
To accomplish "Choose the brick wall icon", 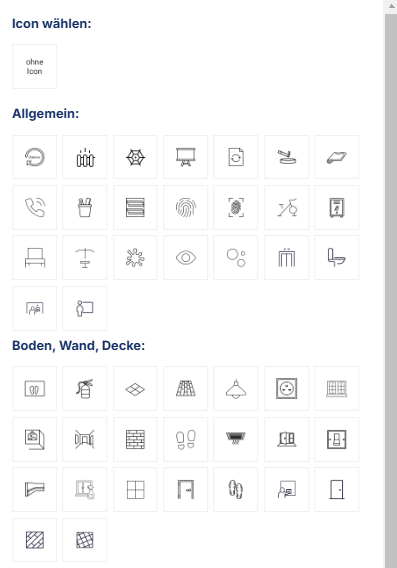I will 135,439.
